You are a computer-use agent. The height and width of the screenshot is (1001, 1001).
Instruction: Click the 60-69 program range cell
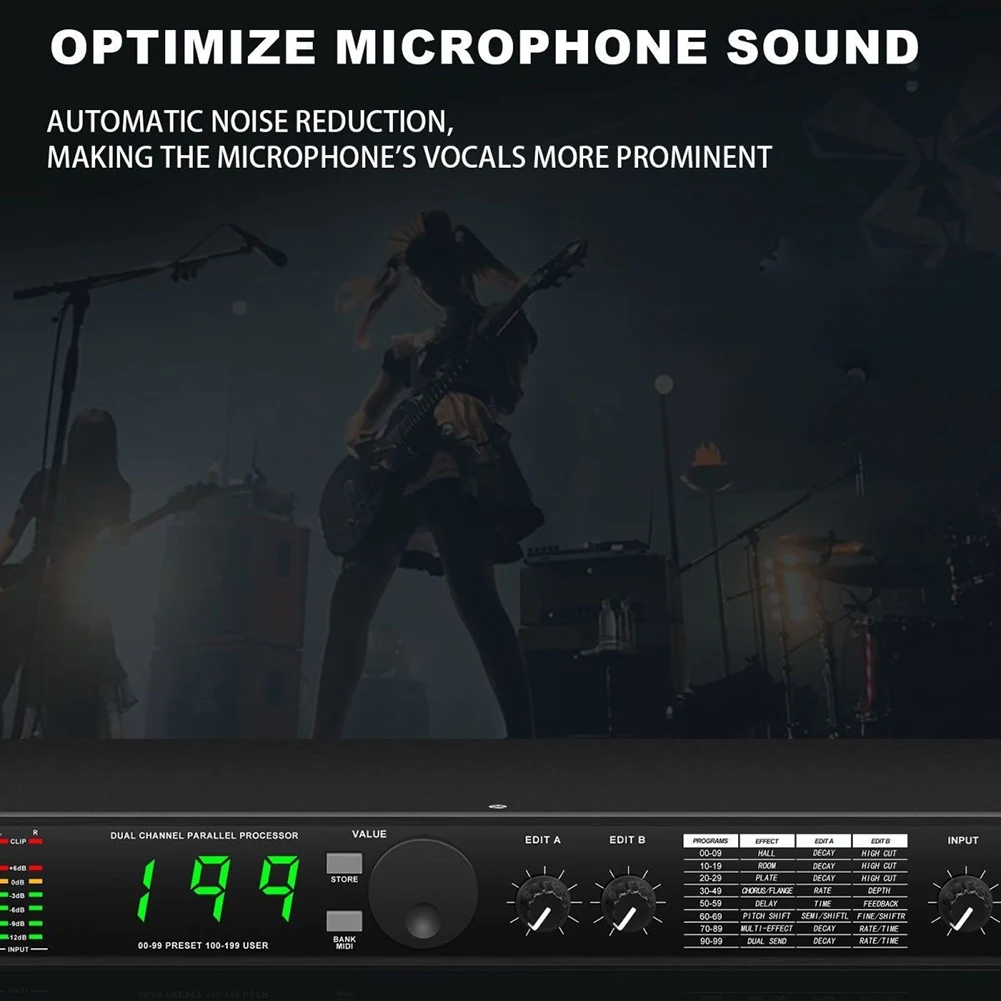[x=711, y=915]
